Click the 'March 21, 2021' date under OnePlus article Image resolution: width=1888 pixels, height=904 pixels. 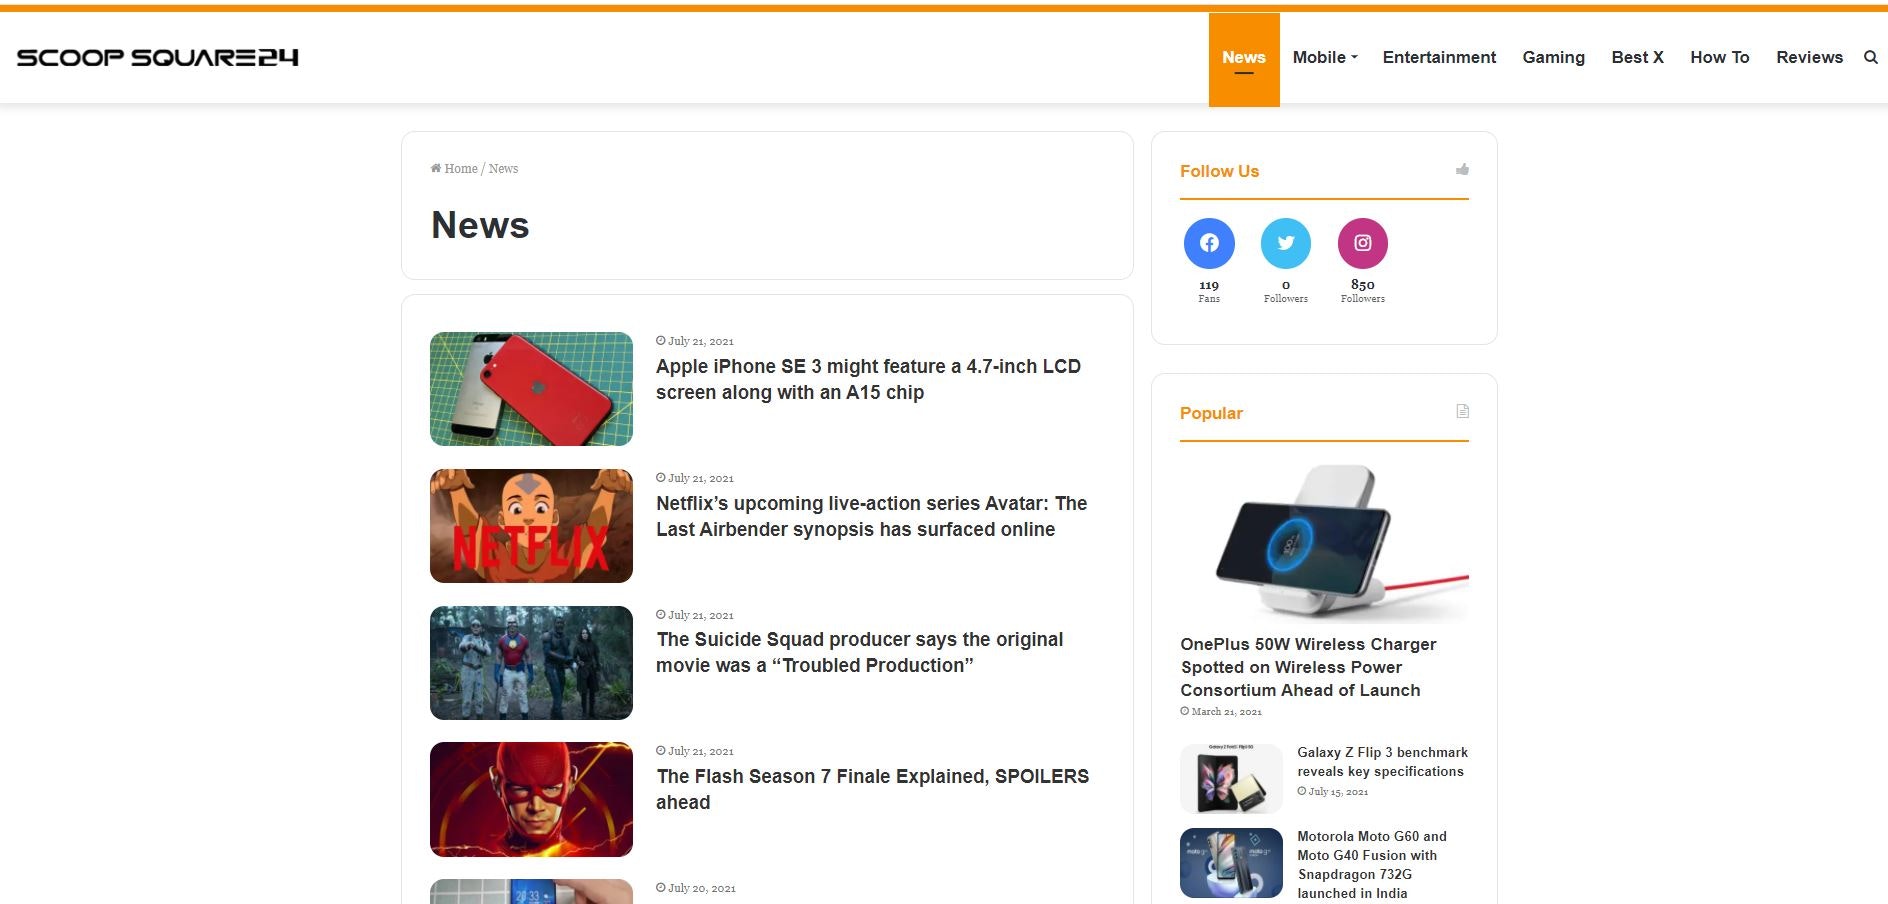pyautogui.click(x=1221, y=712)
